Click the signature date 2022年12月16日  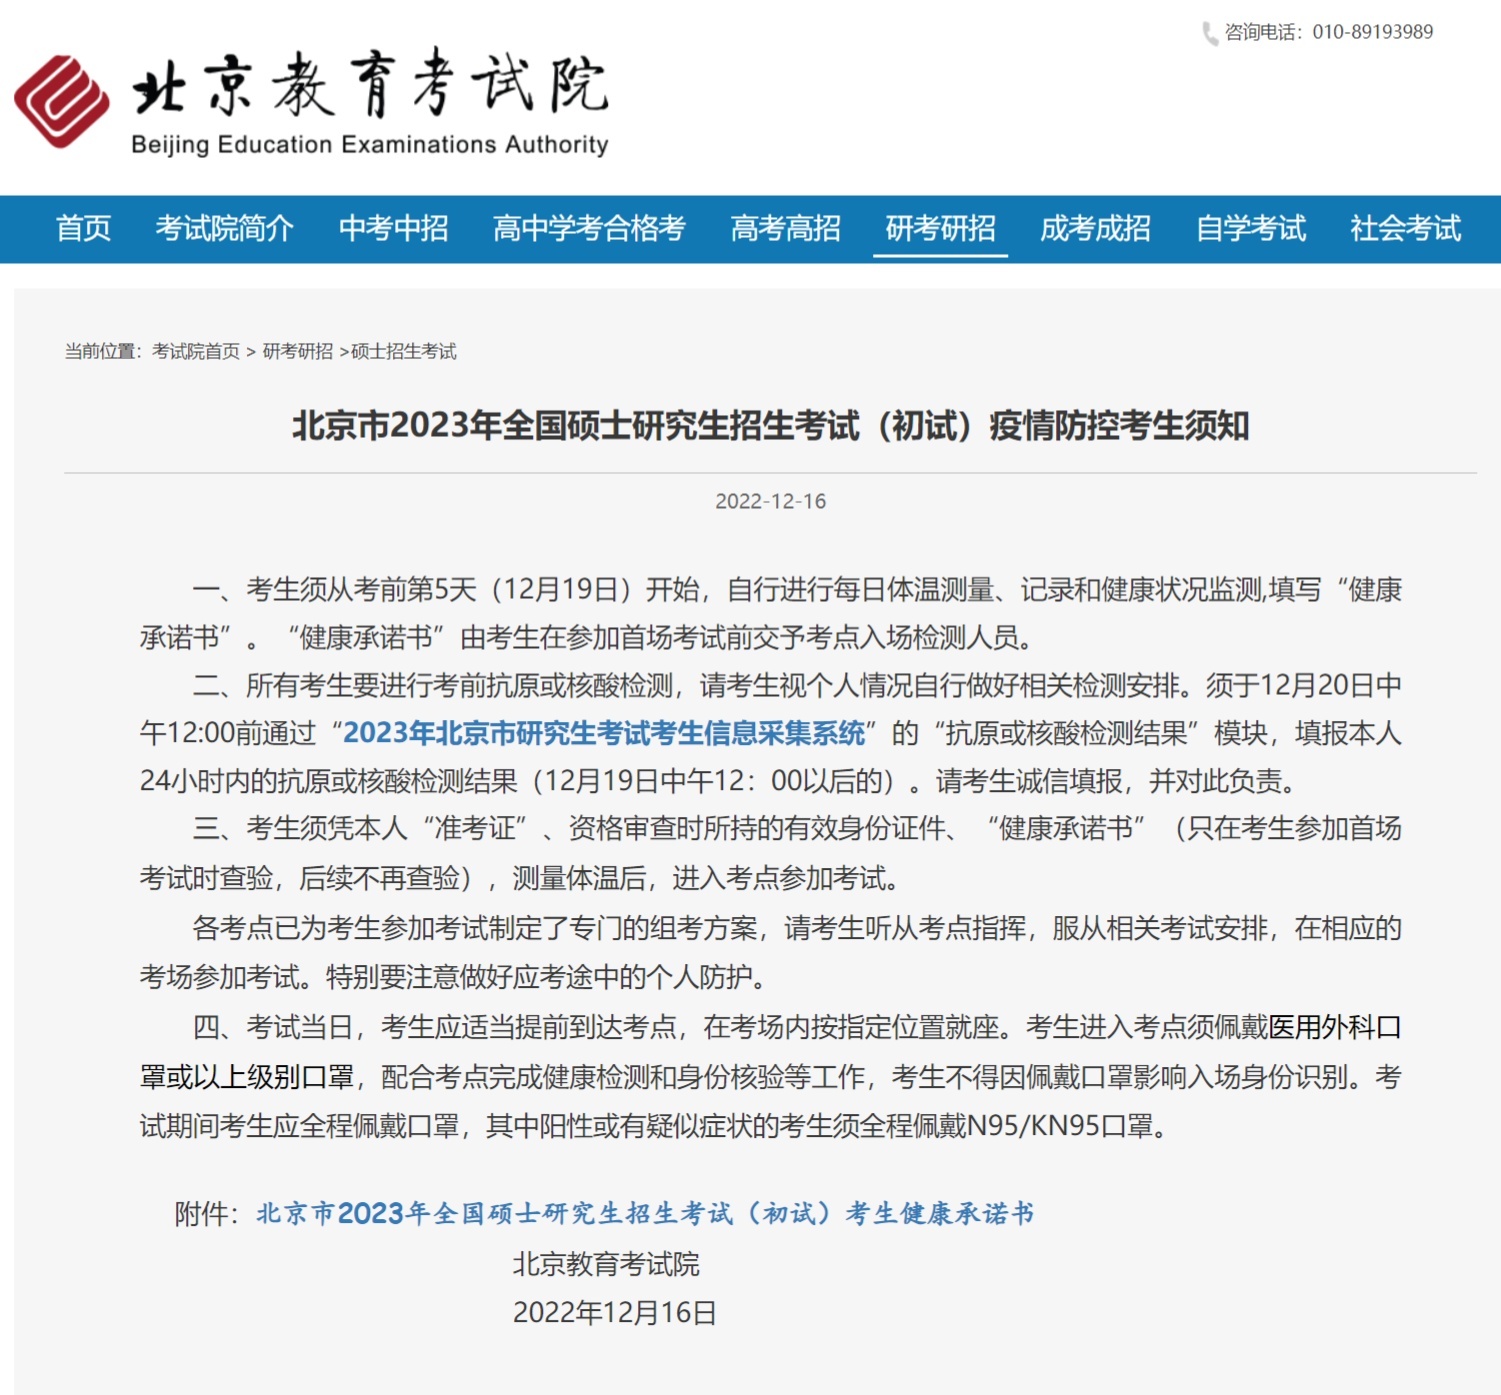point(615,1313)
